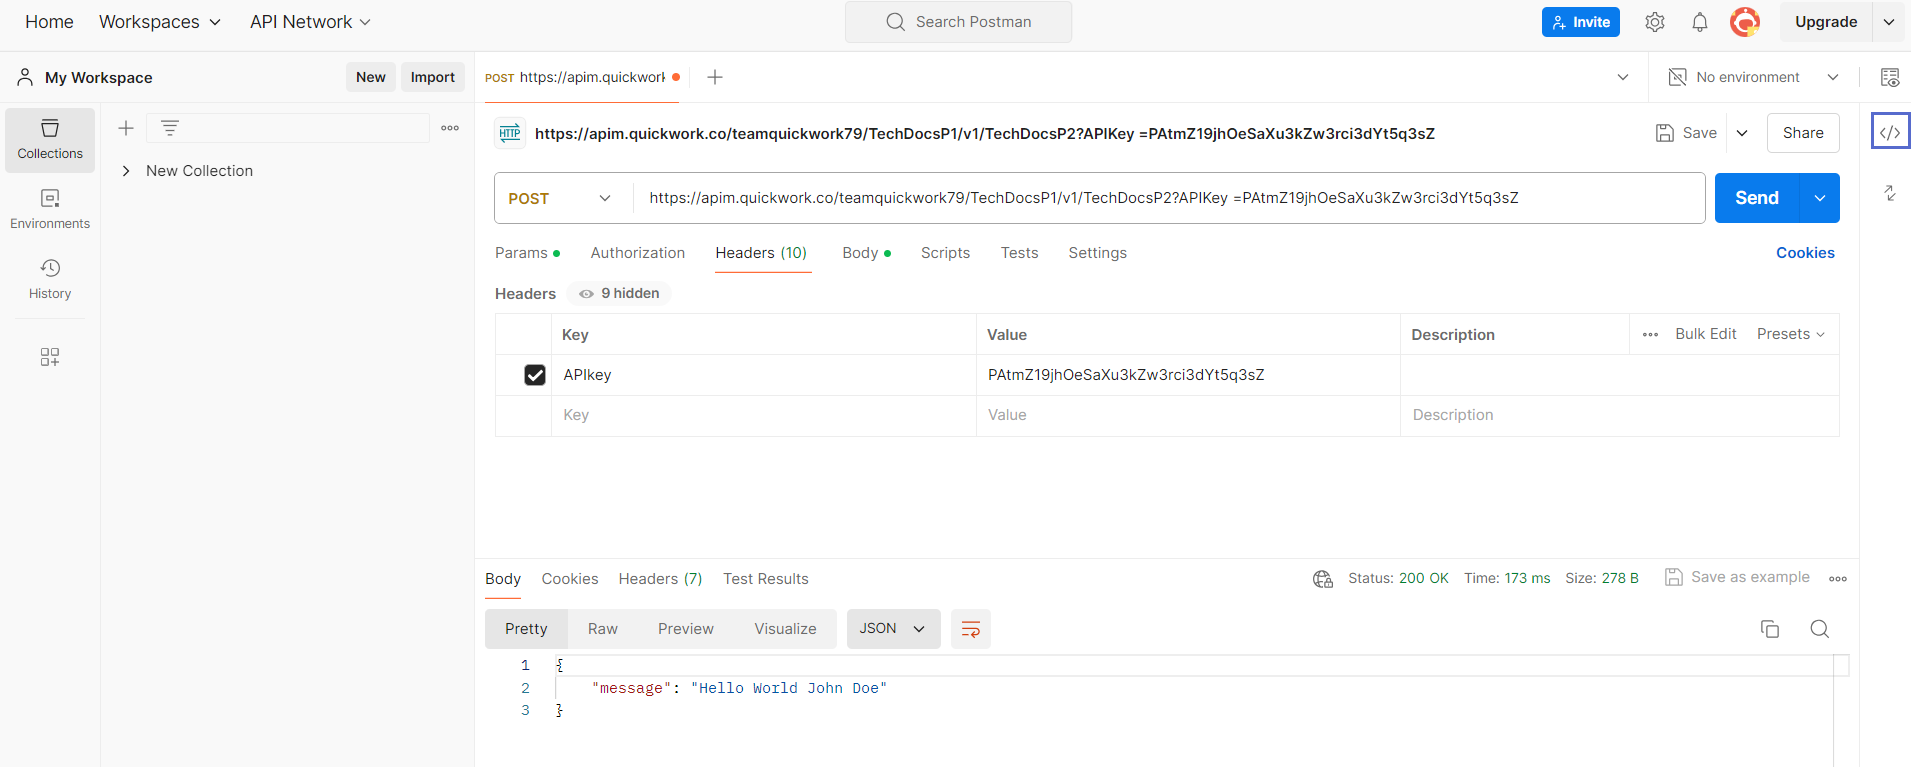Expand the Workspaces dropdown

coord(160,22)
